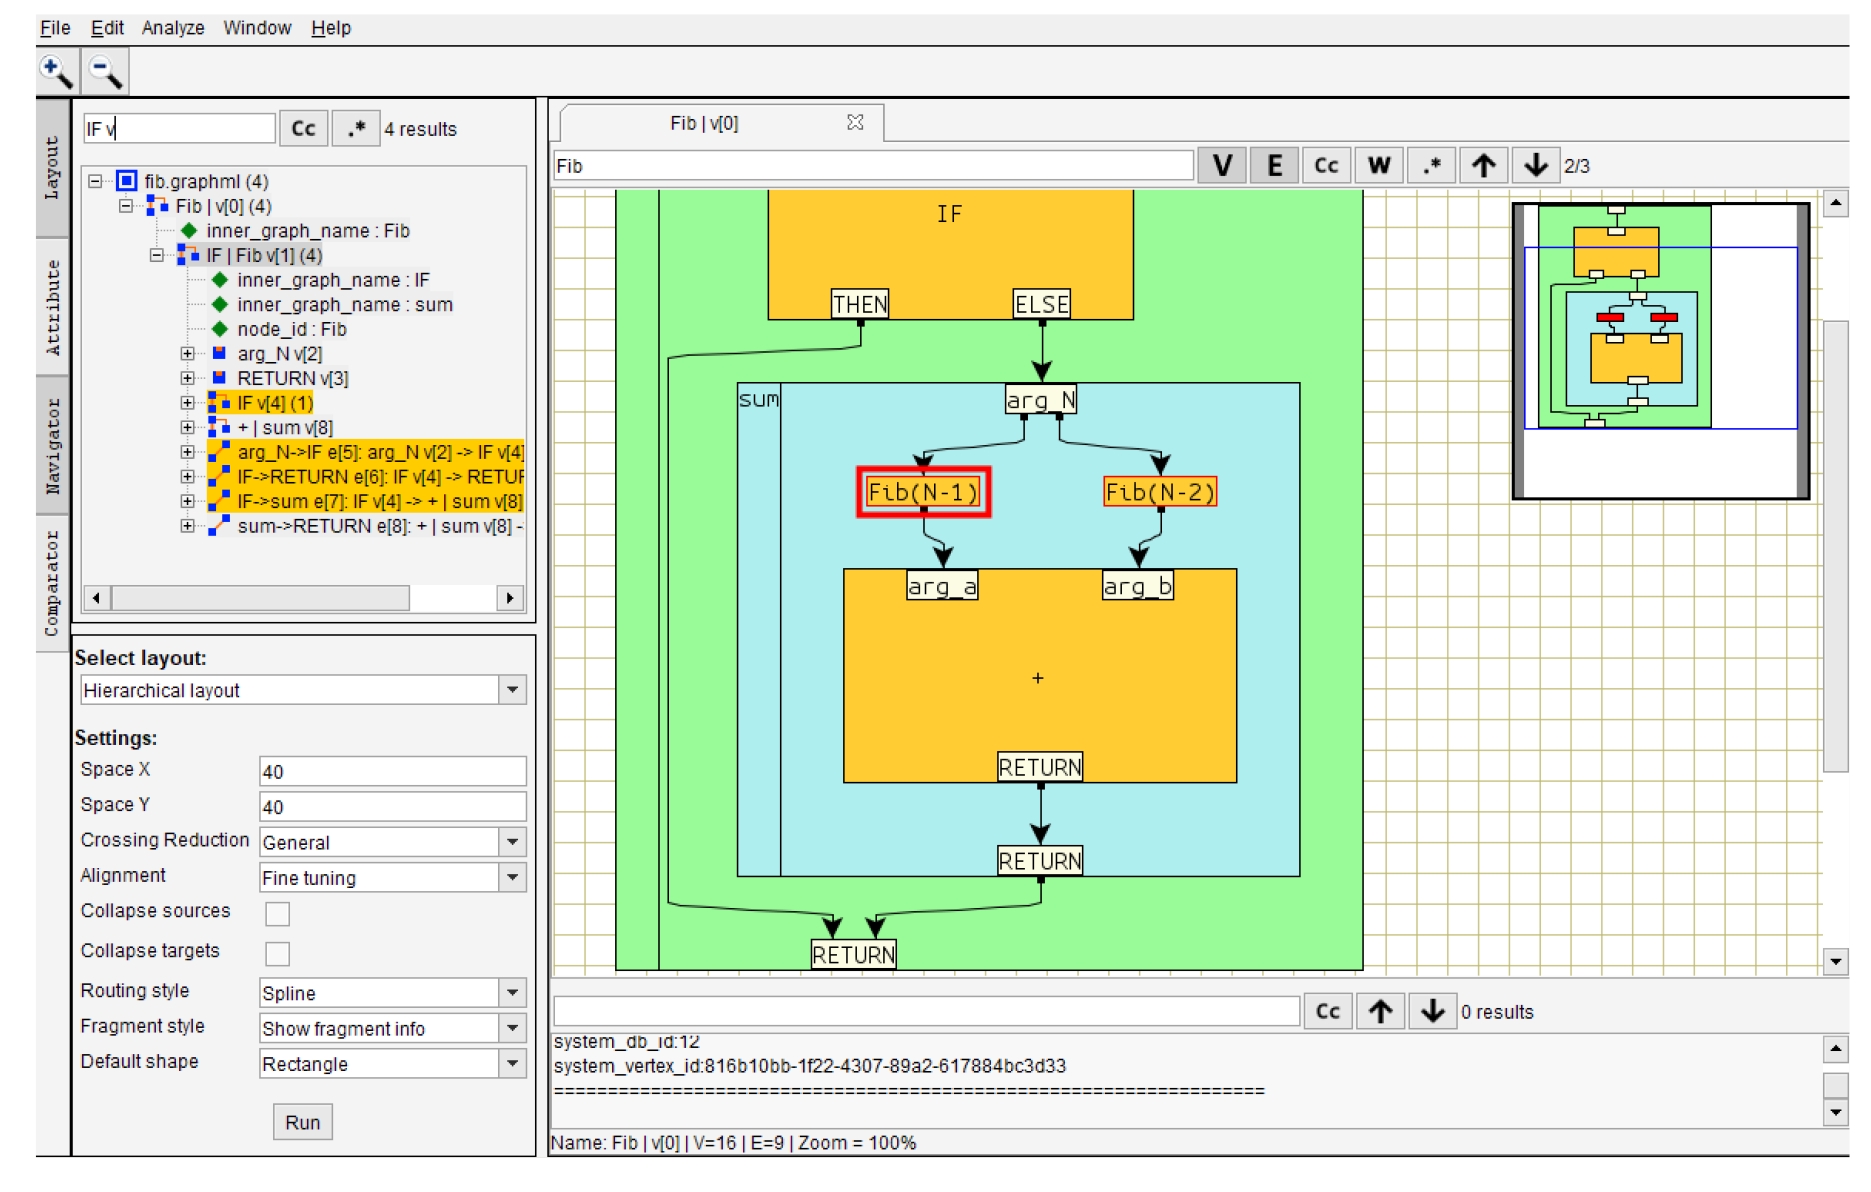Click the zoom out magnifier icon

tap(105, 71)
